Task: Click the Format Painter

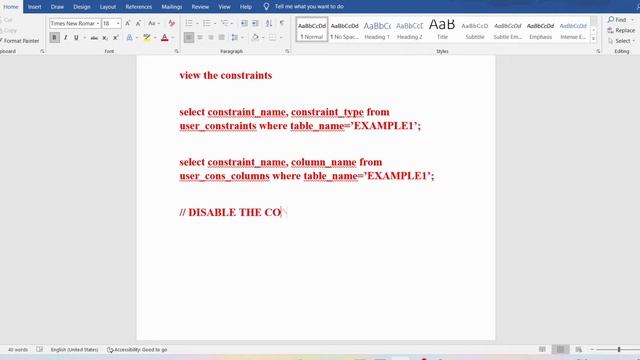Action: point(20,41)
